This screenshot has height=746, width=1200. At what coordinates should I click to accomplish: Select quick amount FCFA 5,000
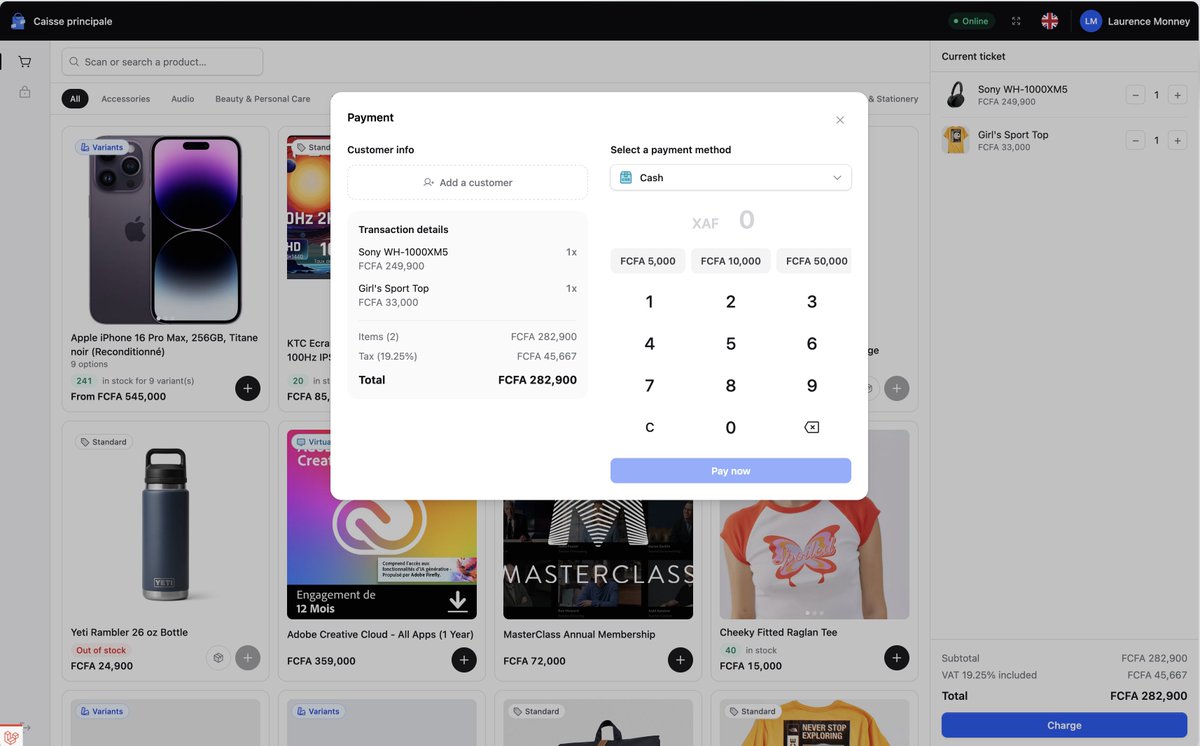pyautogui.click(x=648, y=261)
